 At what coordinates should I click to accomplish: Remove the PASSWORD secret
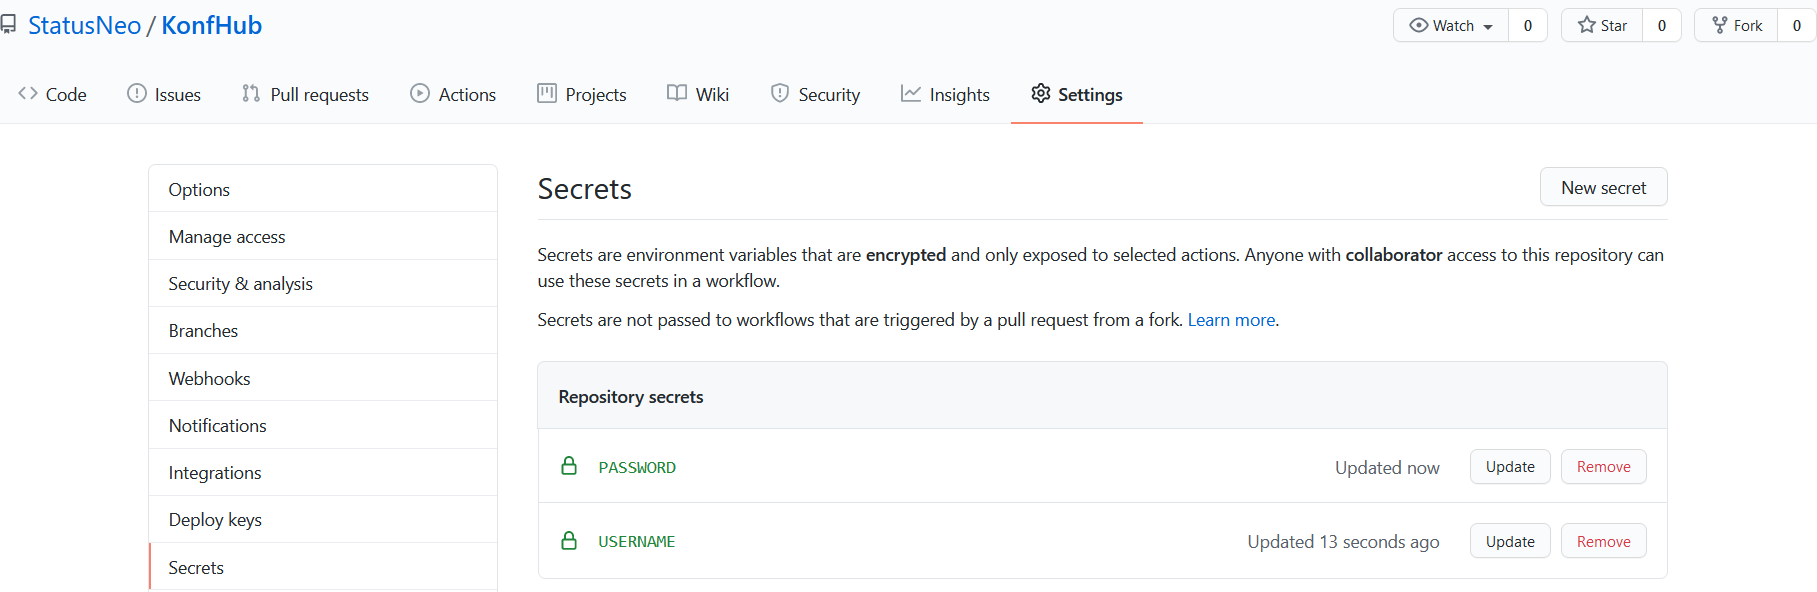pos(1603,466)
